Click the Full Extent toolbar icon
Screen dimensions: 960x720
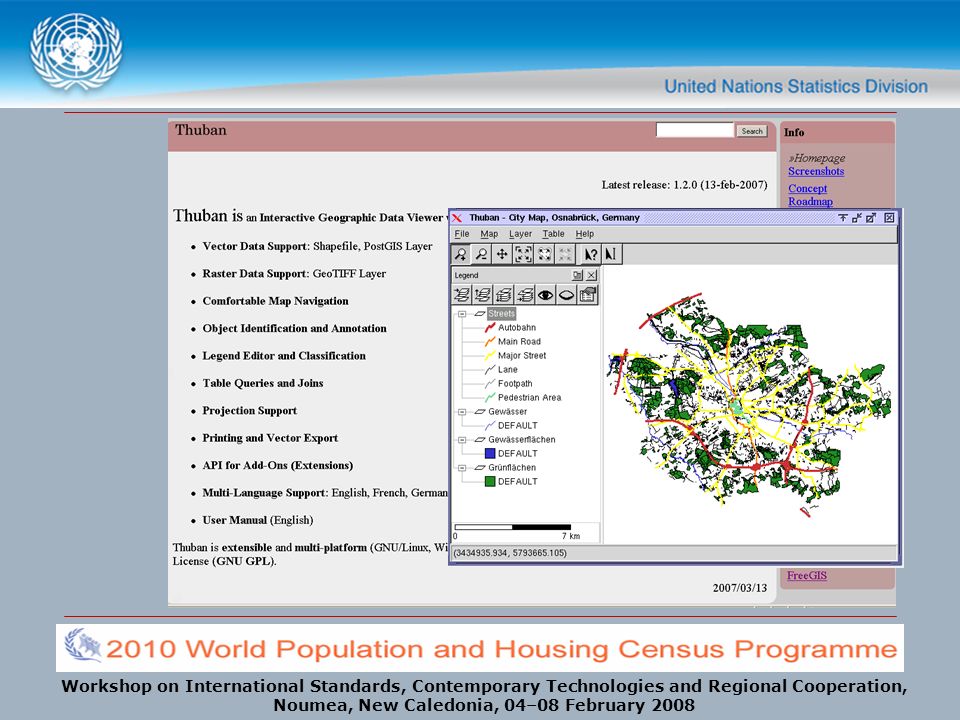pyautogui.click(x=523, y=254)
